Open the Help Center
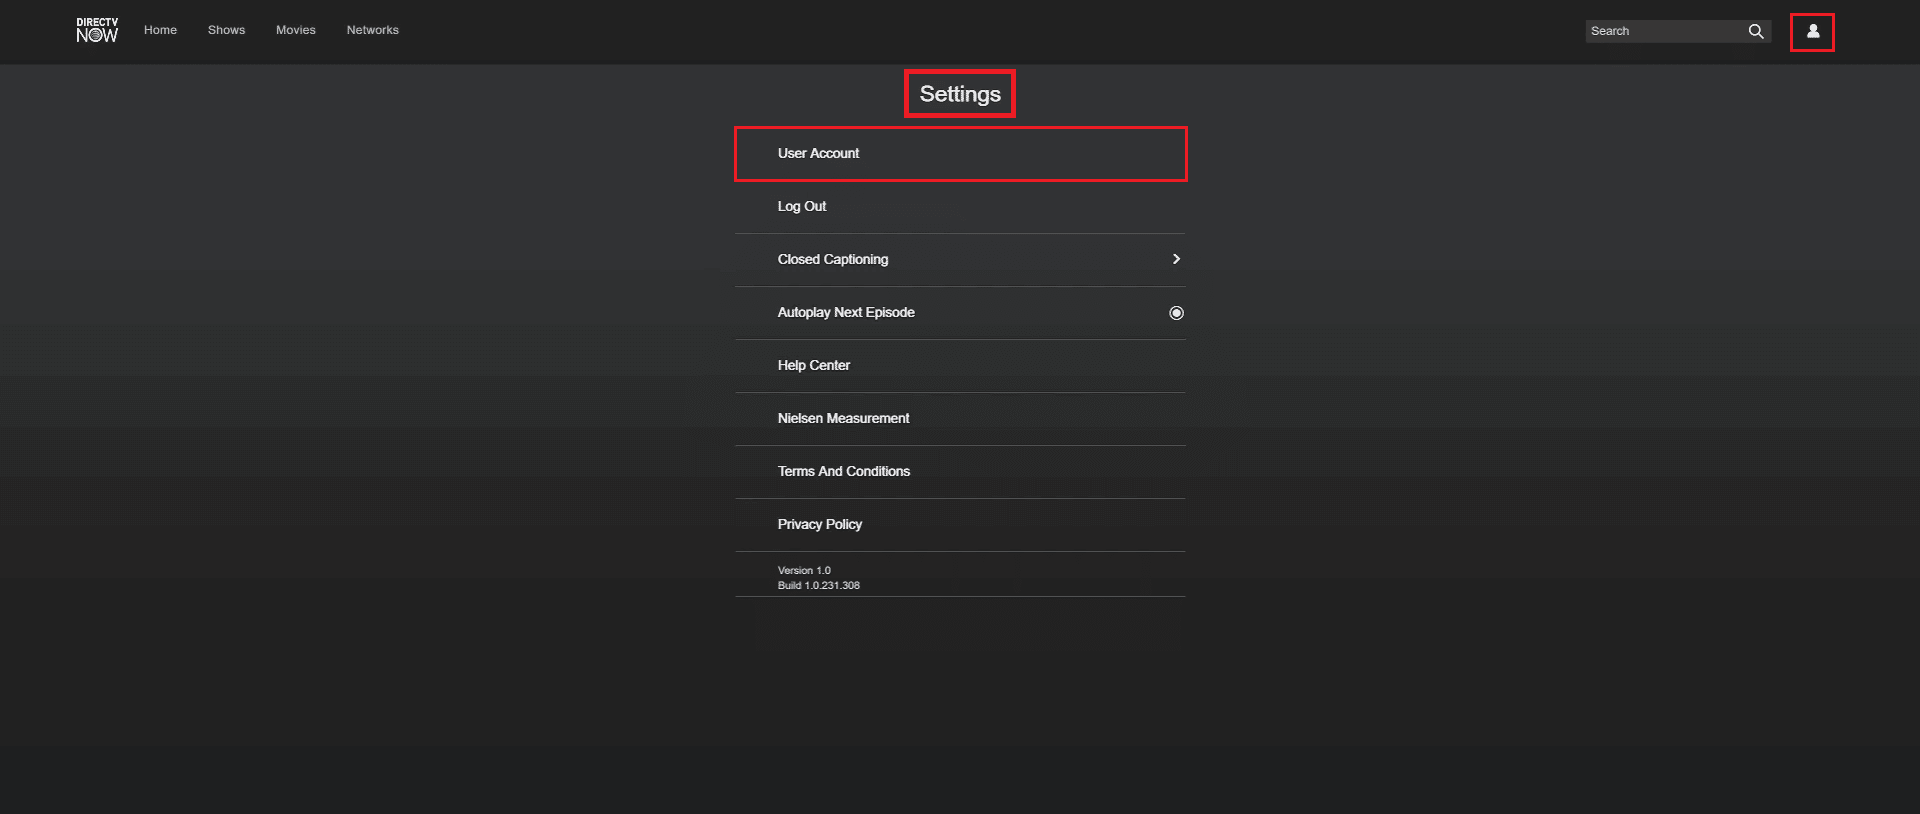Screen dimensions: 1920x814 [960, 366]
